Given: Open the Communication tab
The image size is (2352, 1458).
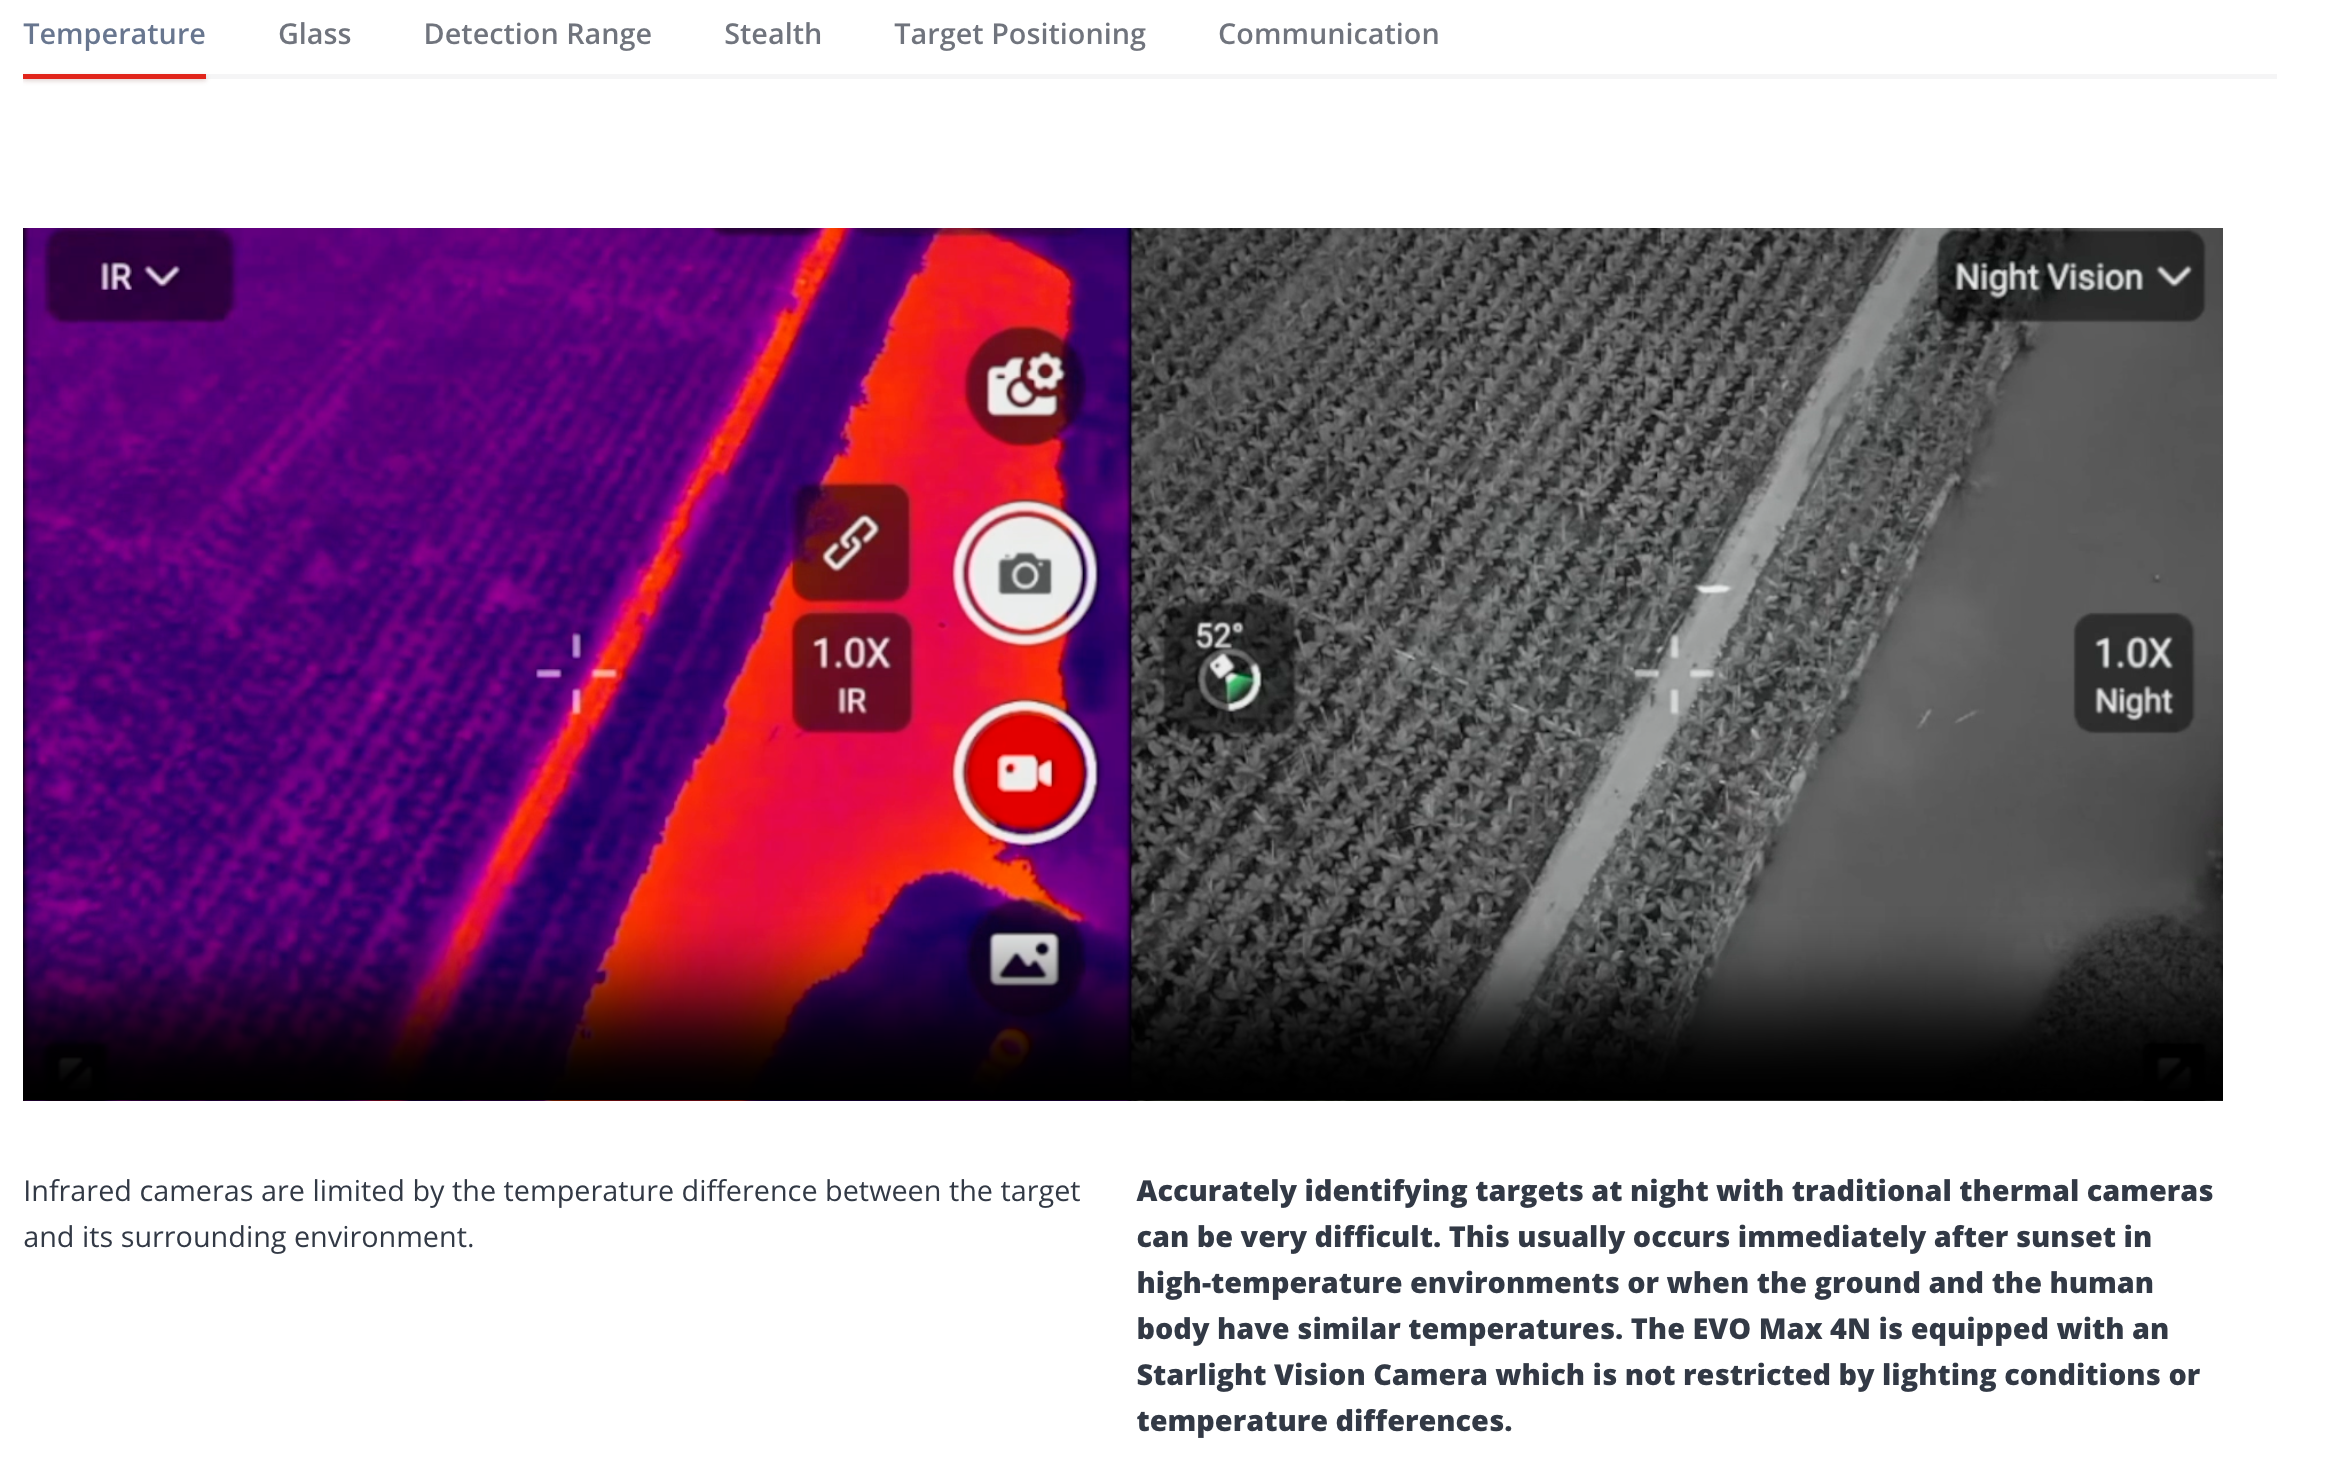Looking at the screenshot, I should [1328, 35].
